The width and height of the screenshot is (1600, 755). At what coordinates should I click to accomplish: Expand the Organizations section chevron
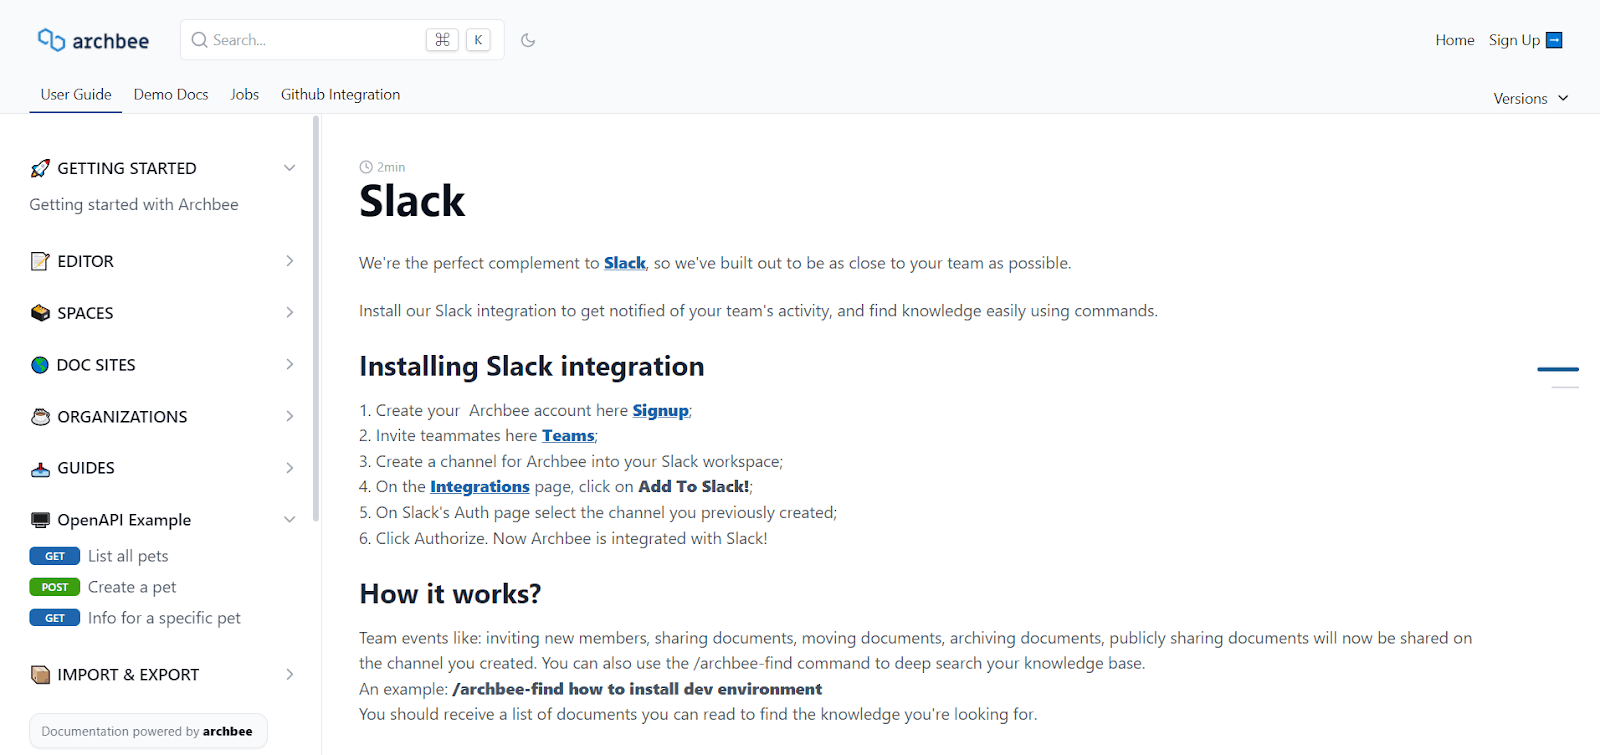[289, 417]
